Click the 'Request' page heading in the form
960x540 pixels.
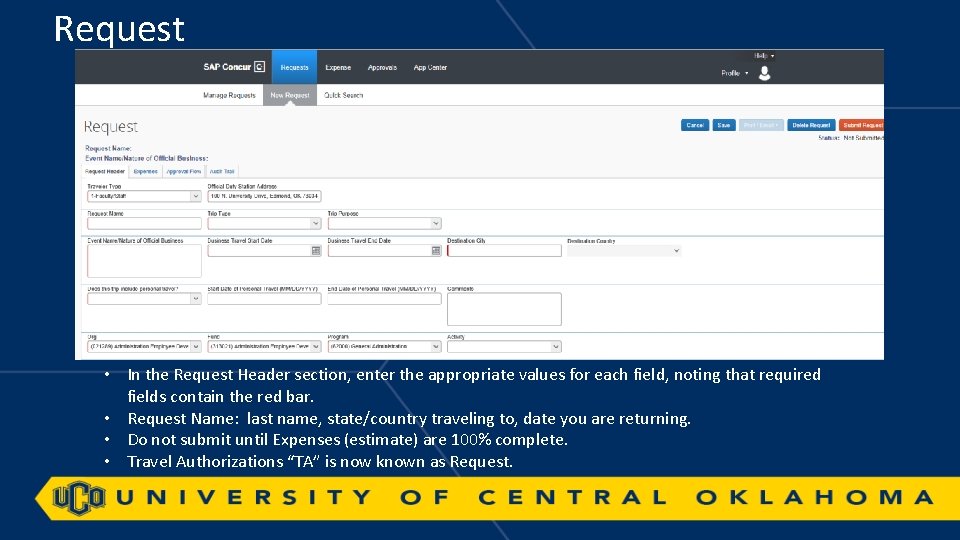coord(111,127)
